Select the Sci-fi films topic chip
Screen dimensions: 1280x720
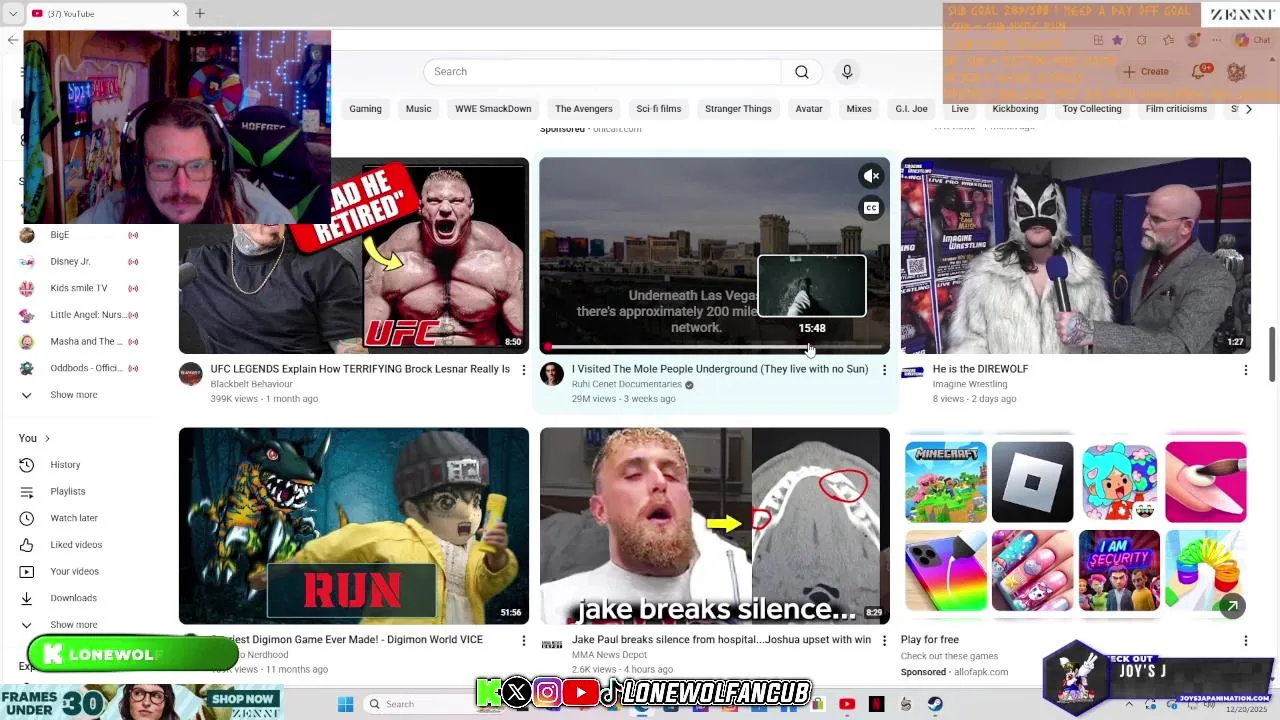659,109
